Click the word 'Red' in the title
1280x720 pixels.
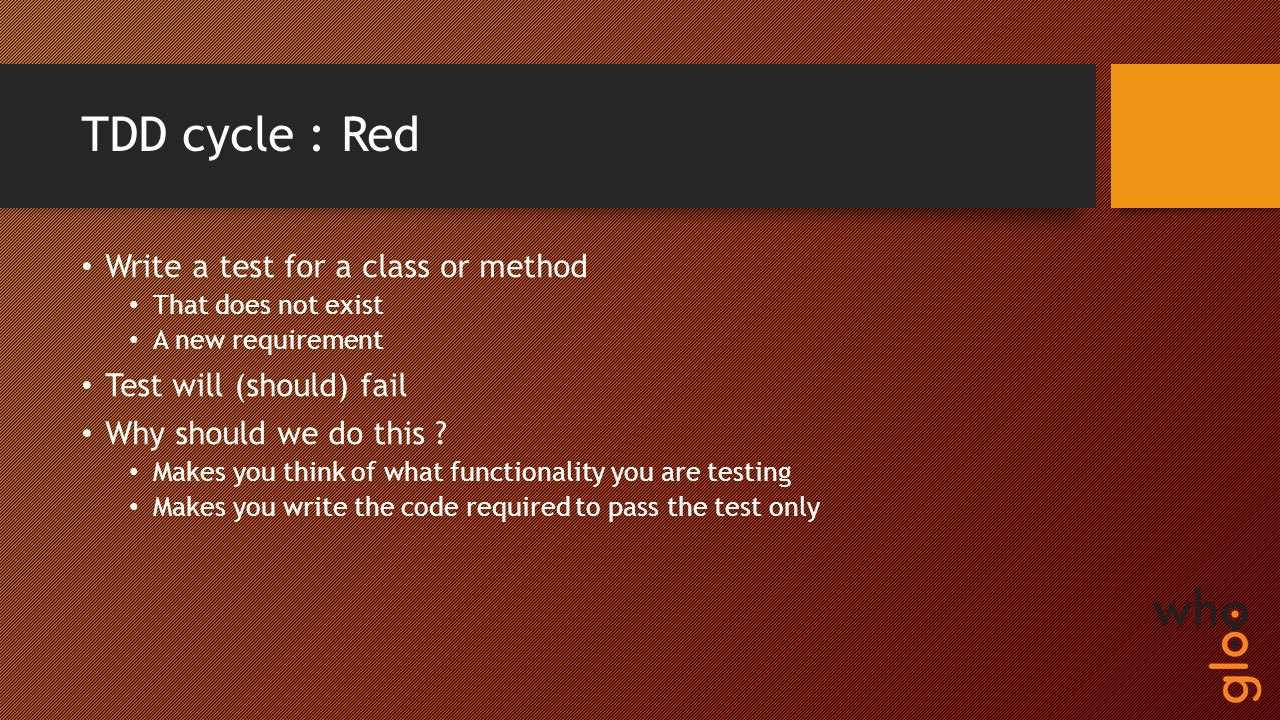point(380,135)
